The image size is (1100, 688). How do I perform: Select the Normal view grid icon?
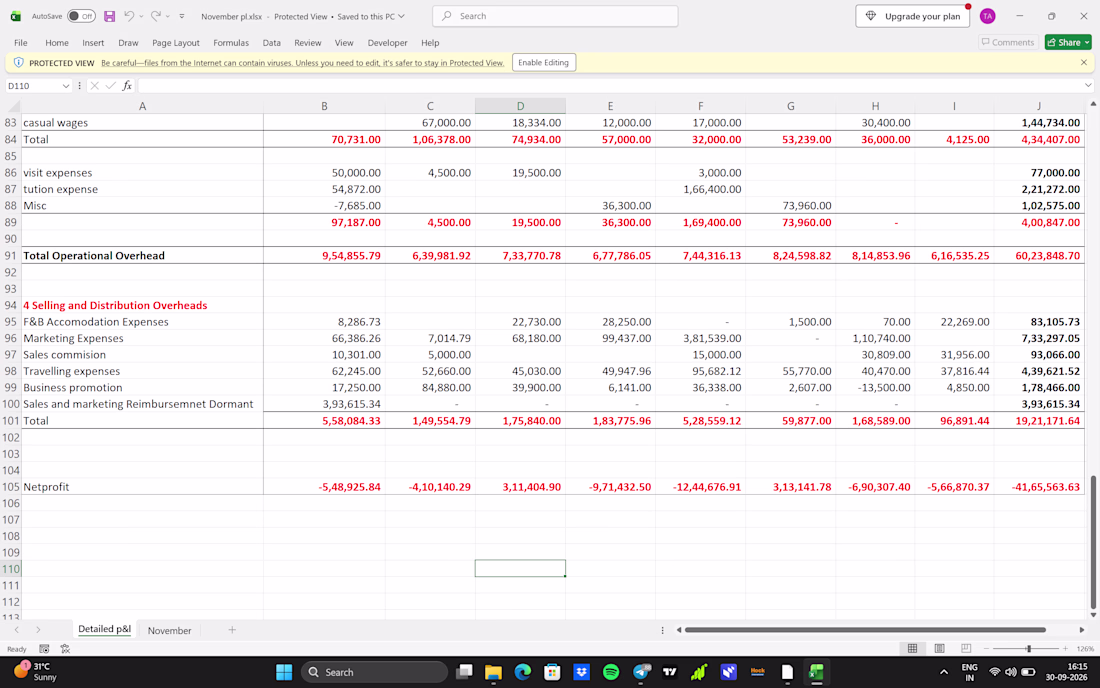[912, 649]
